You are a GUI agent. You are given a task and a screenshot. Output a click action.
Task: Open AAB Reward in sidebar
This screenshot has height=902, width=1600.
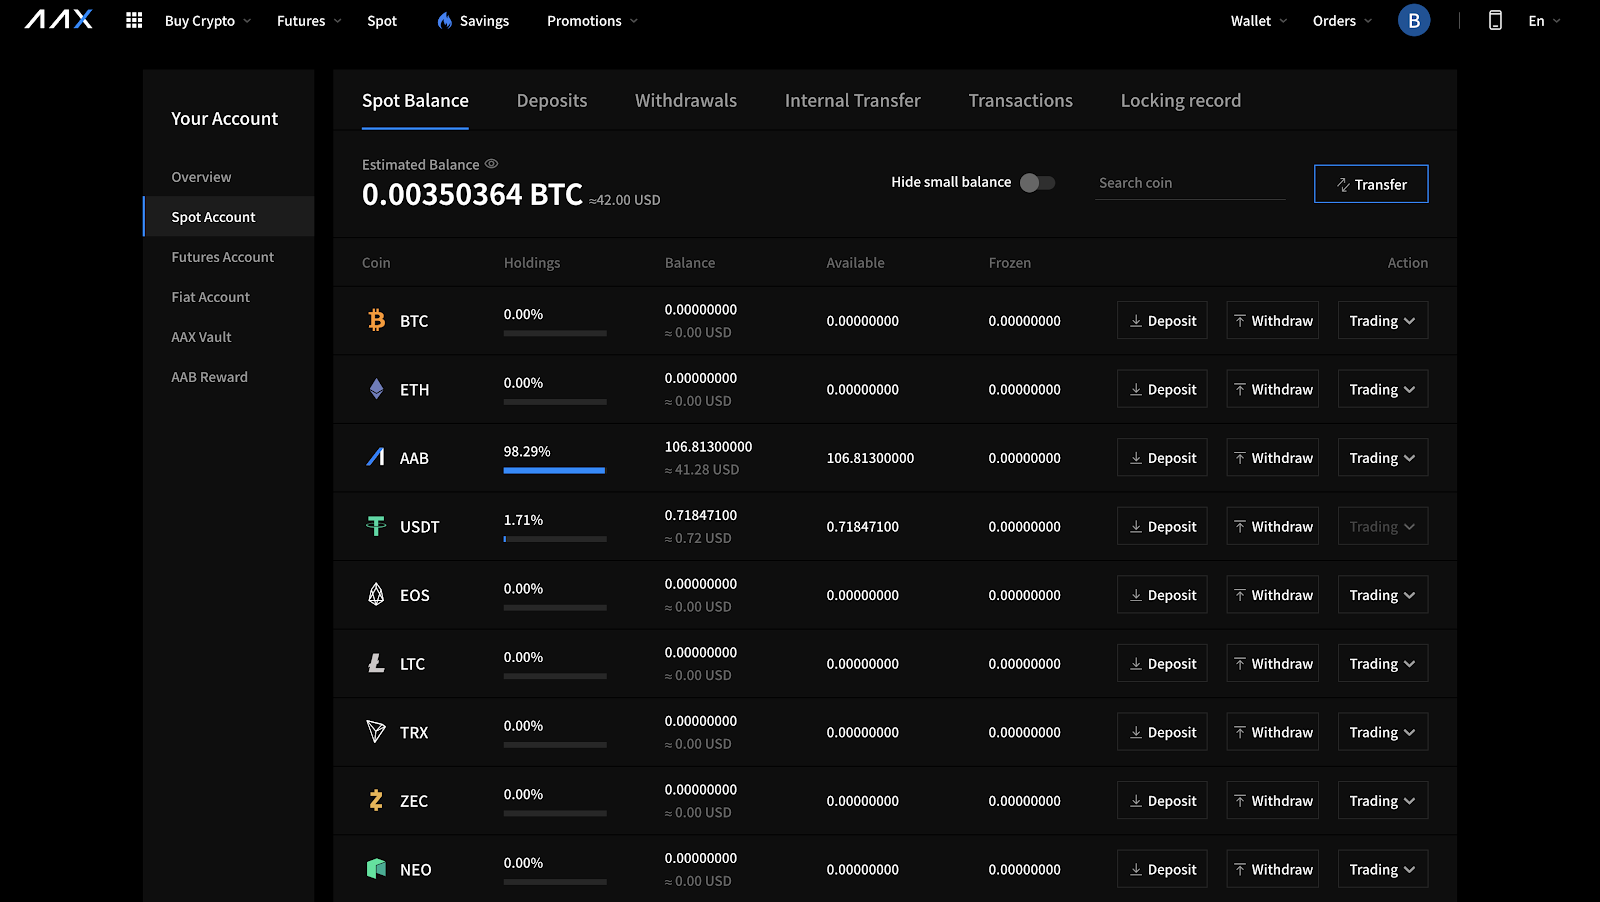[x=210, y=377]
